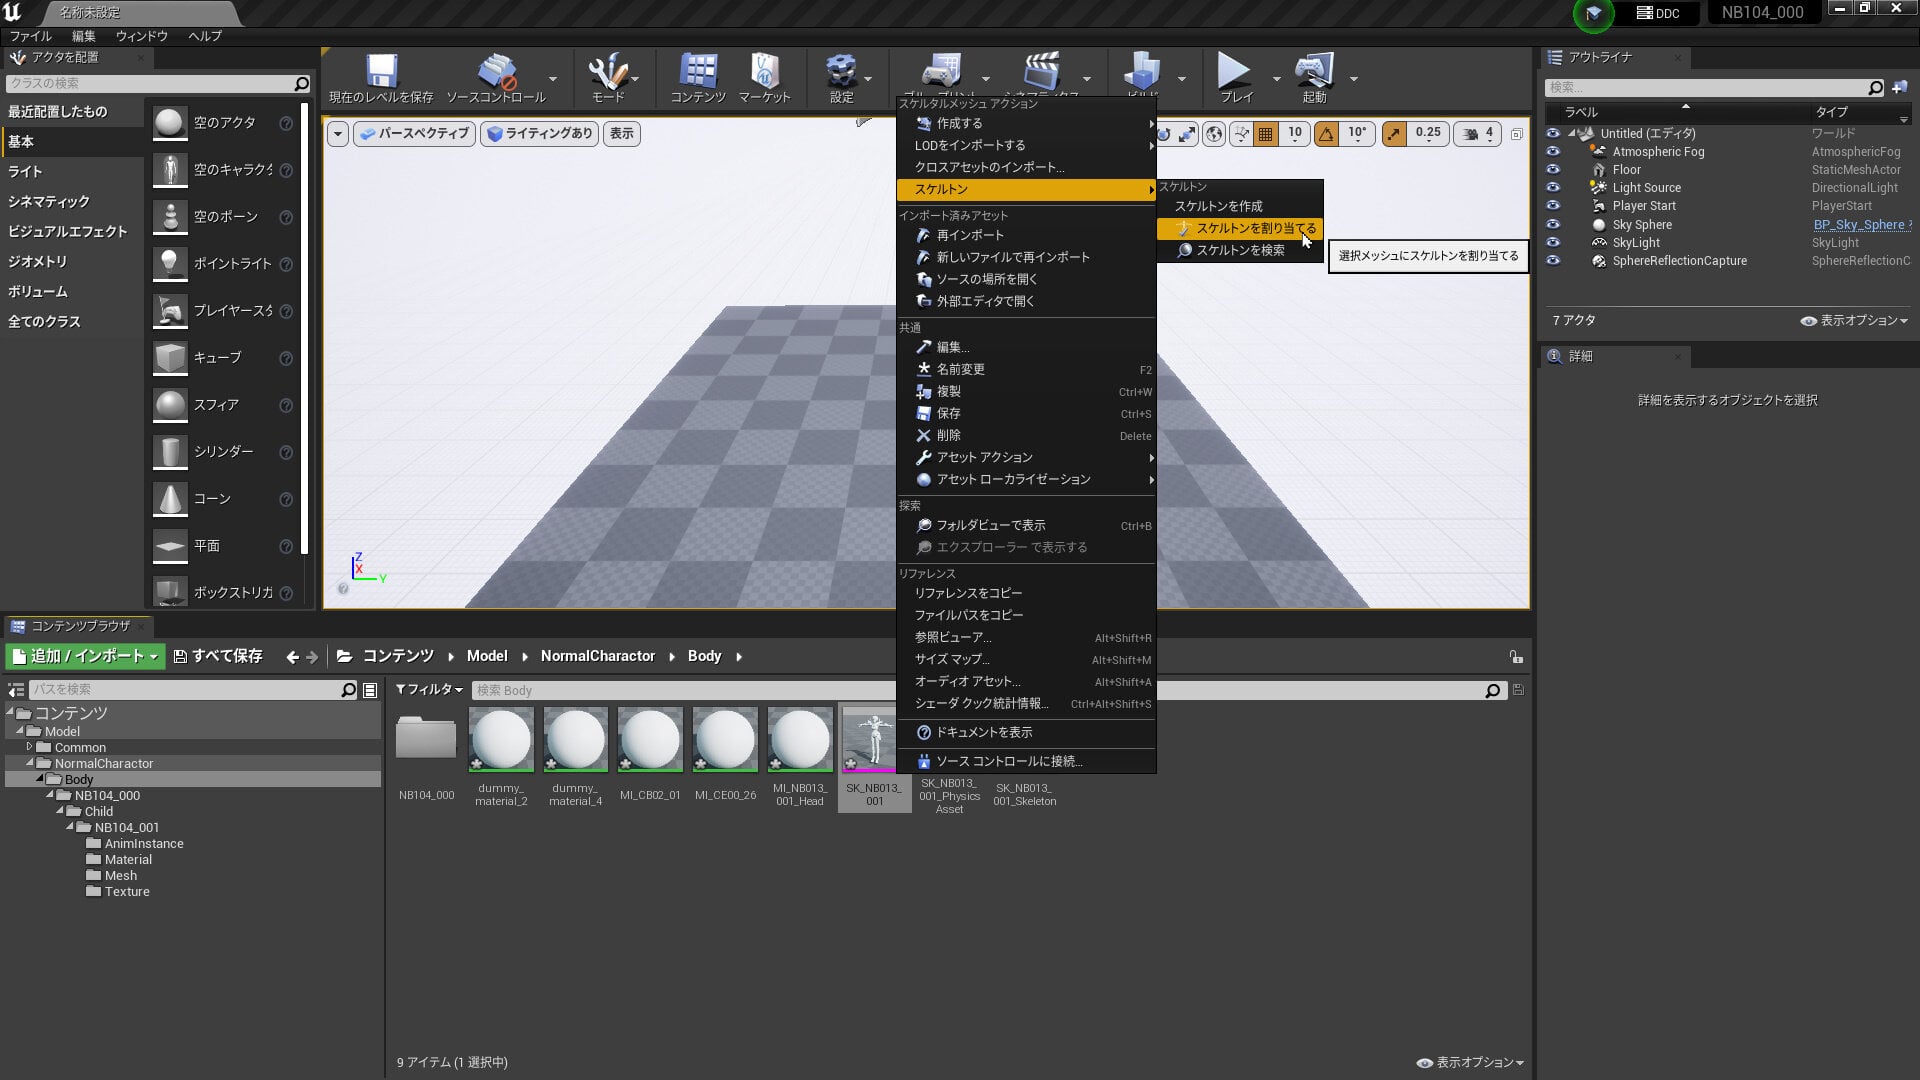Click the Content Browser lock icon

point(1516,657)
